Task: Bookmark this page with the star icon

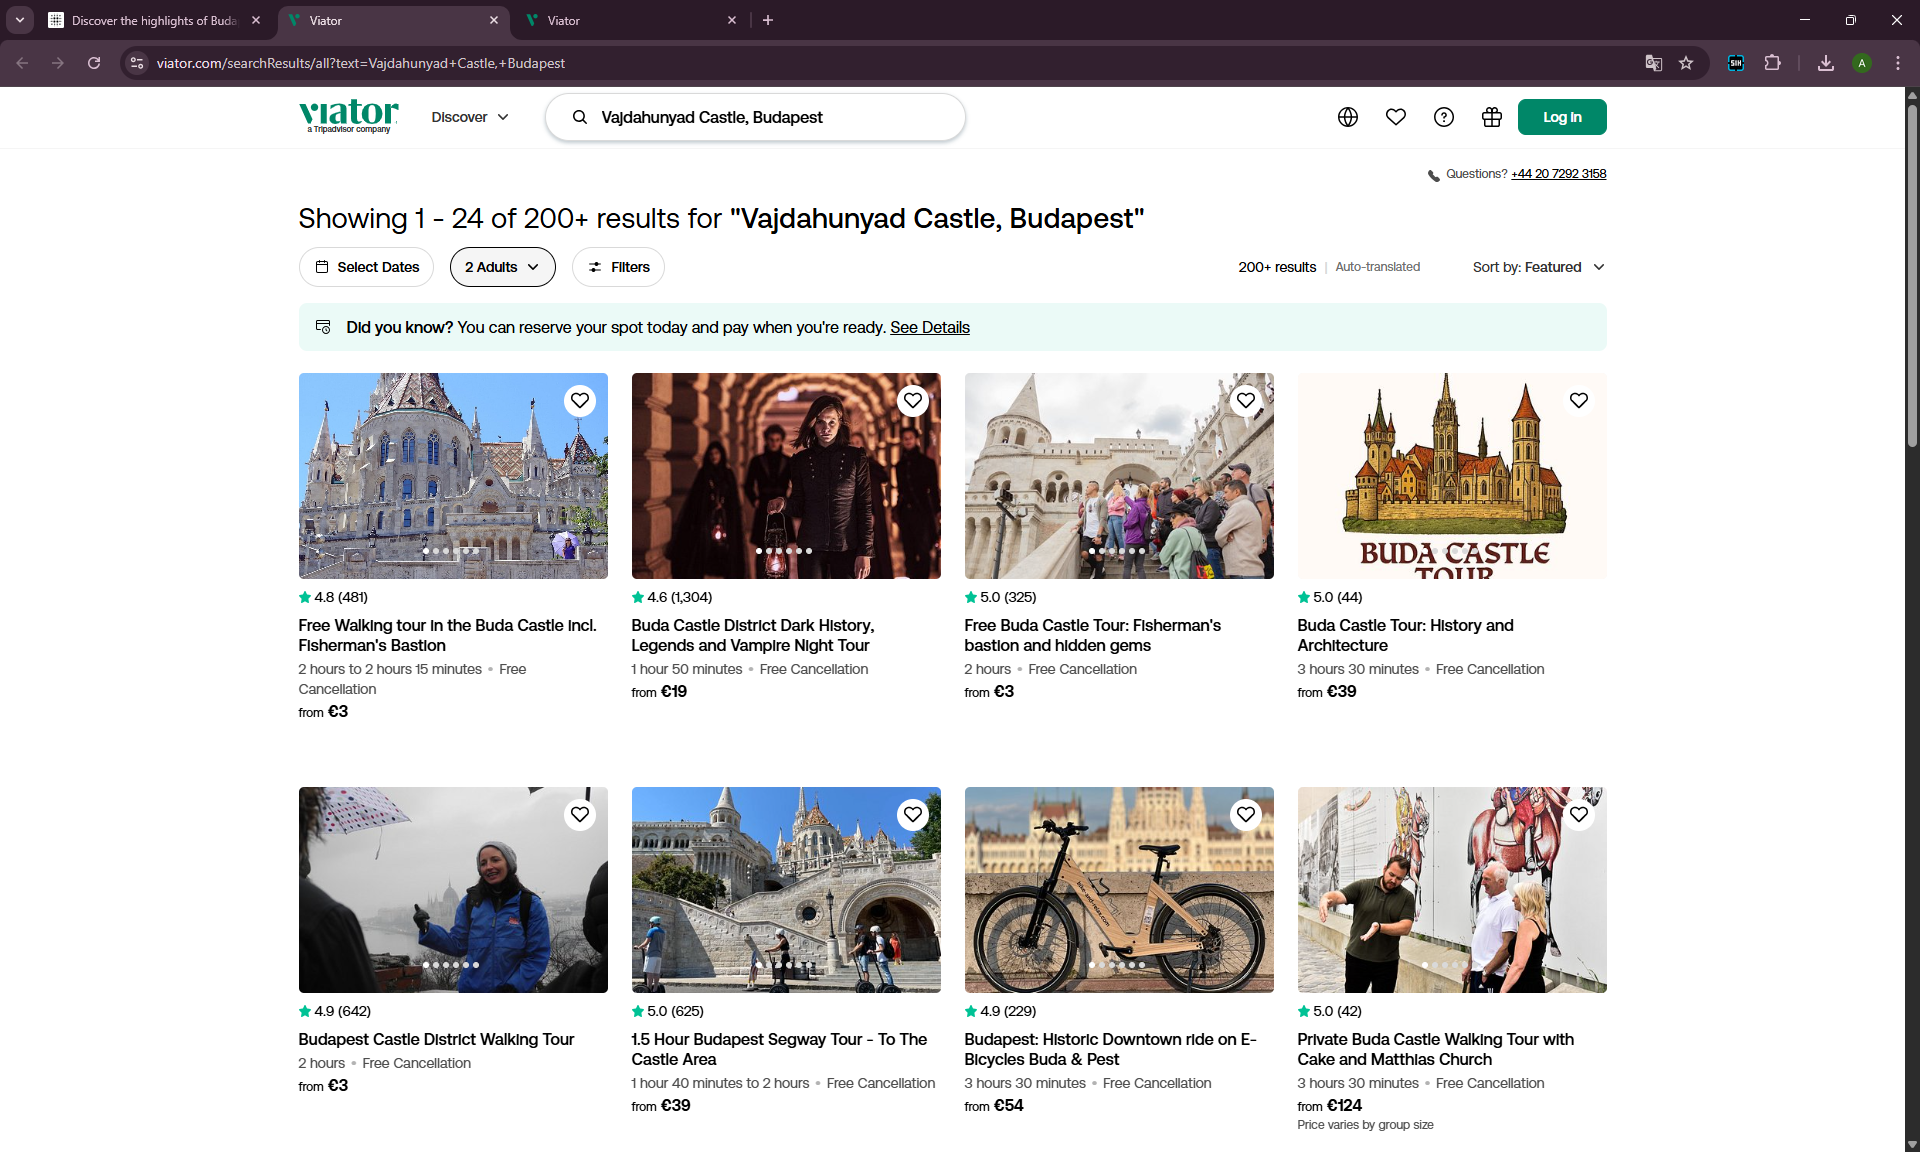Action: (1686, 63)
